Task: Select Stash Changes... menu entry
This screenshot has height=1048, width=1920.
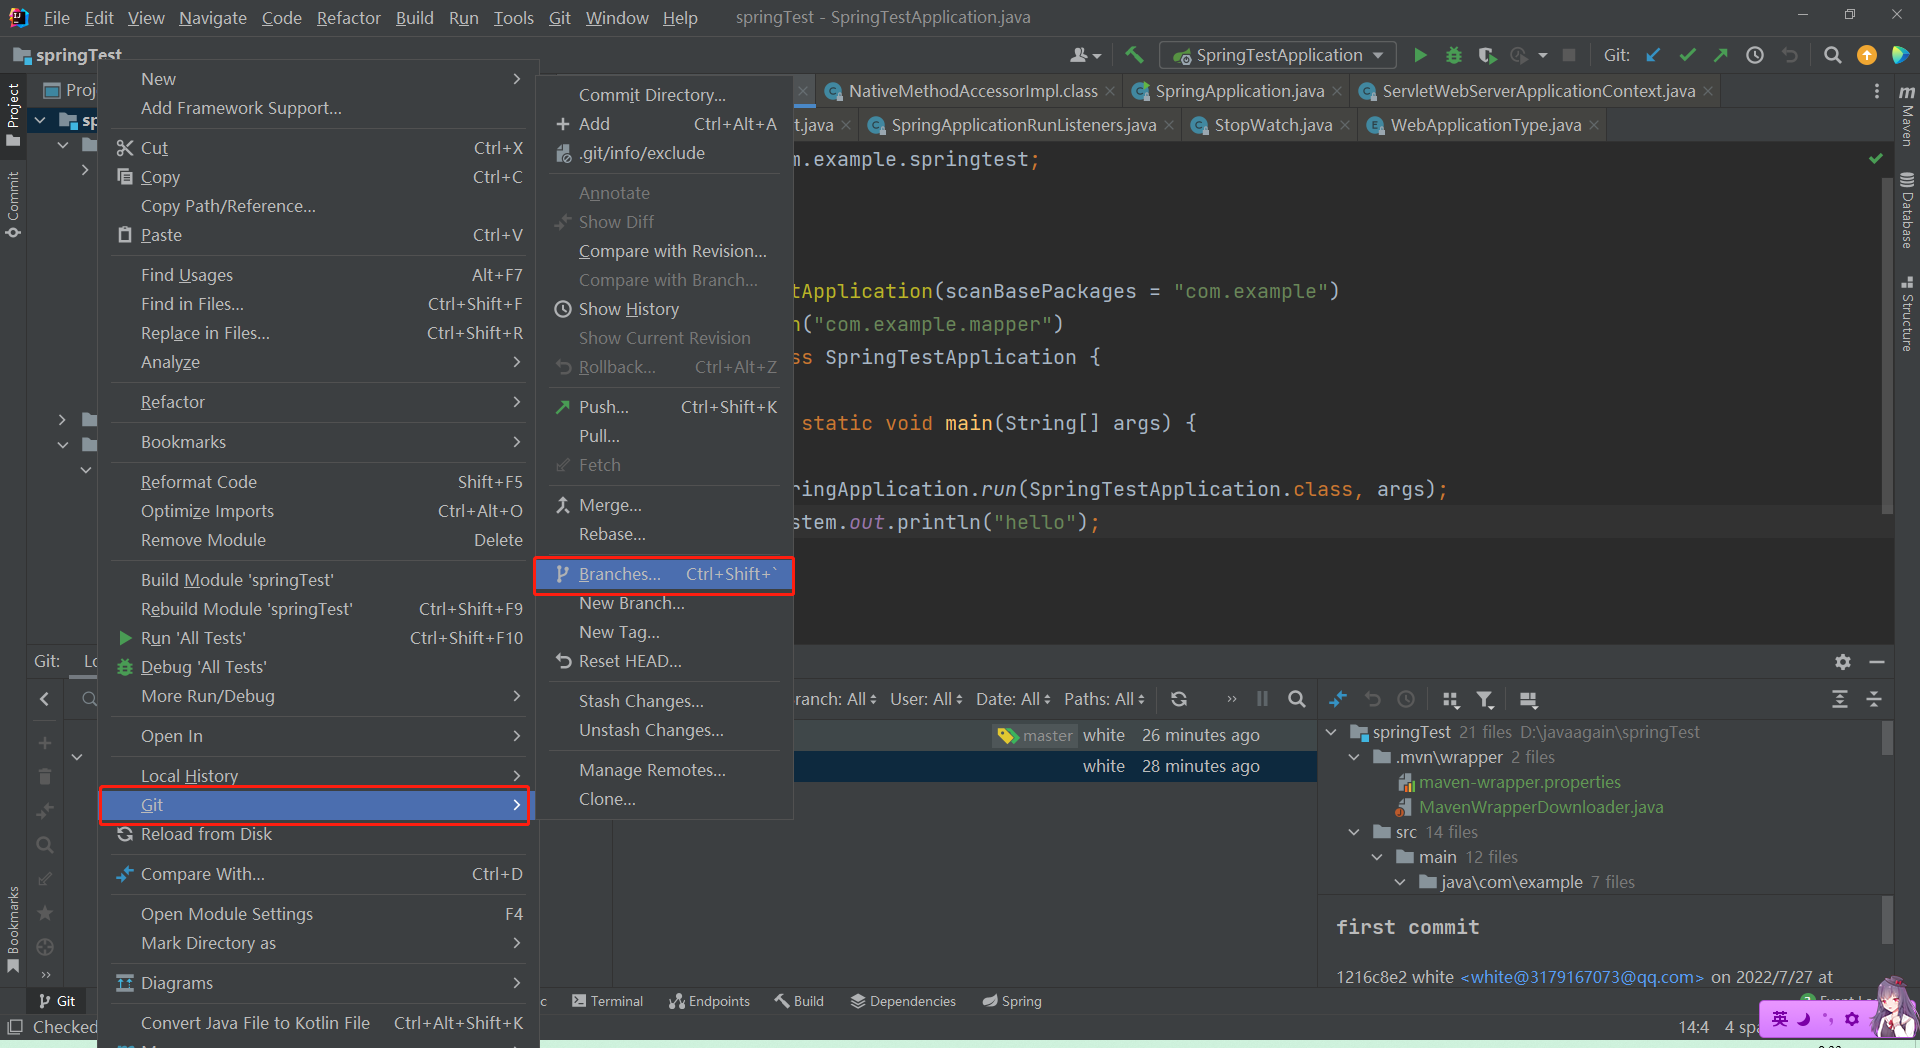Action: point(664,701)
